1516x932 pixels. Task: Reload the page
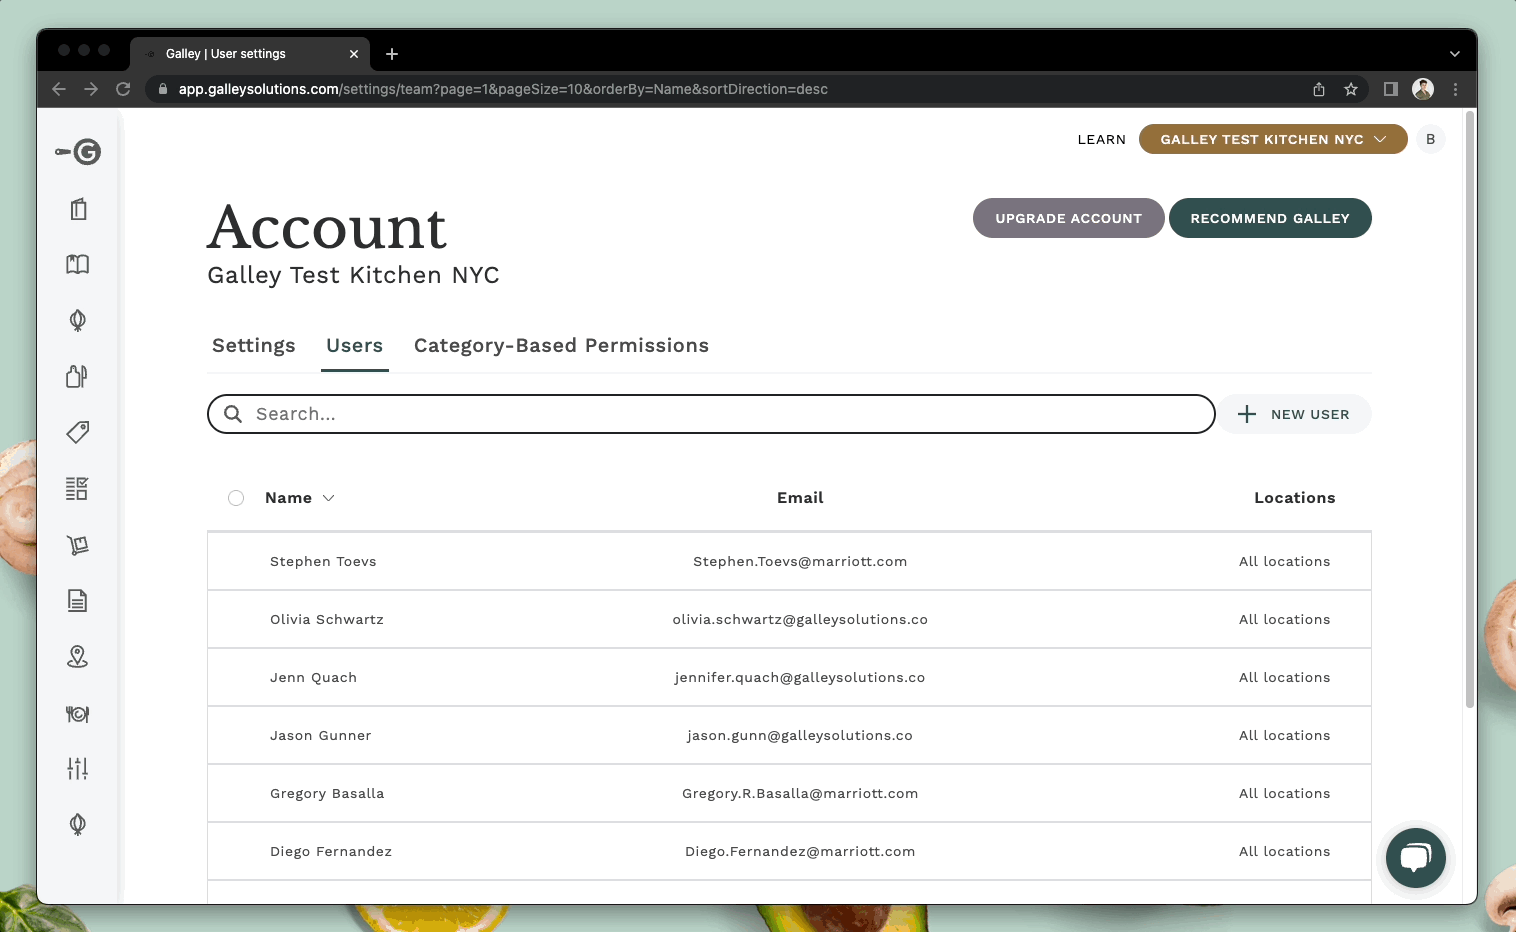pyautogui.click(x=123, y=89)
